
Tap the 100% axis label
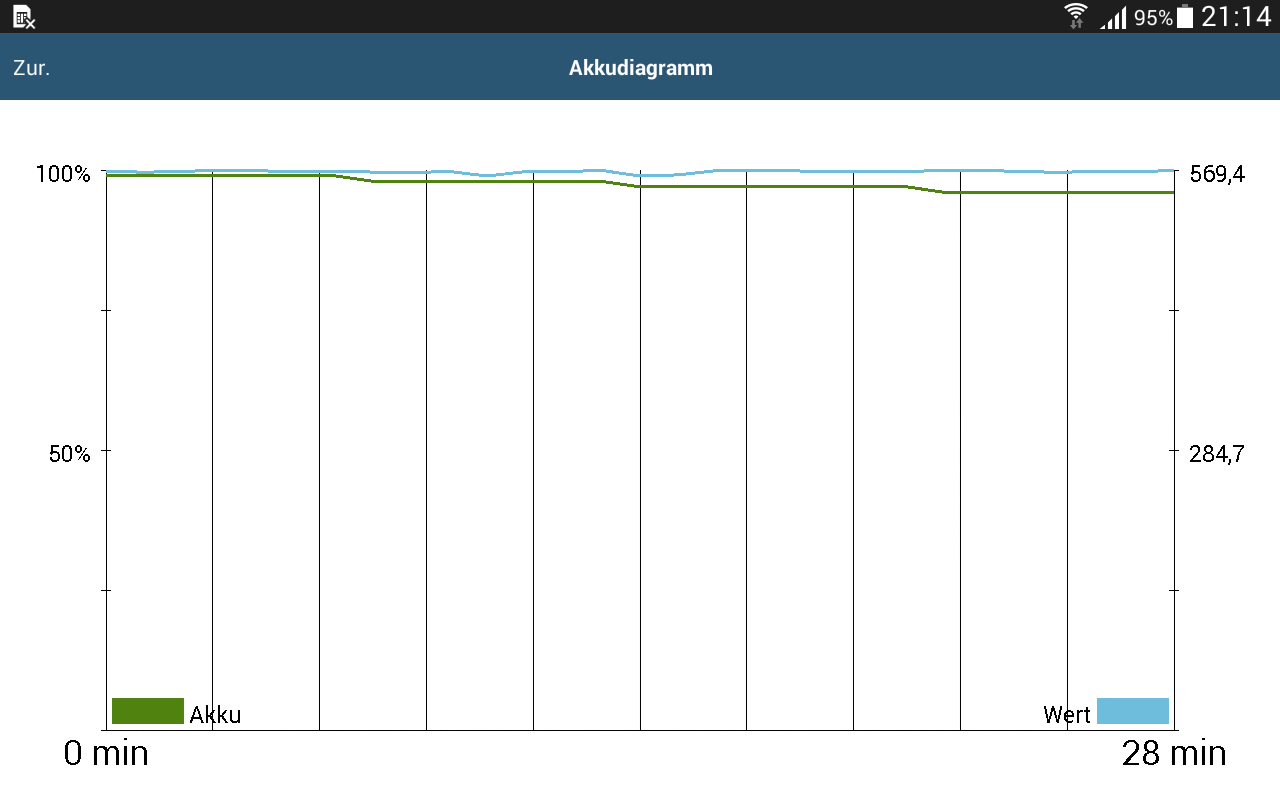pyautogui.click(x=63, y=174)
